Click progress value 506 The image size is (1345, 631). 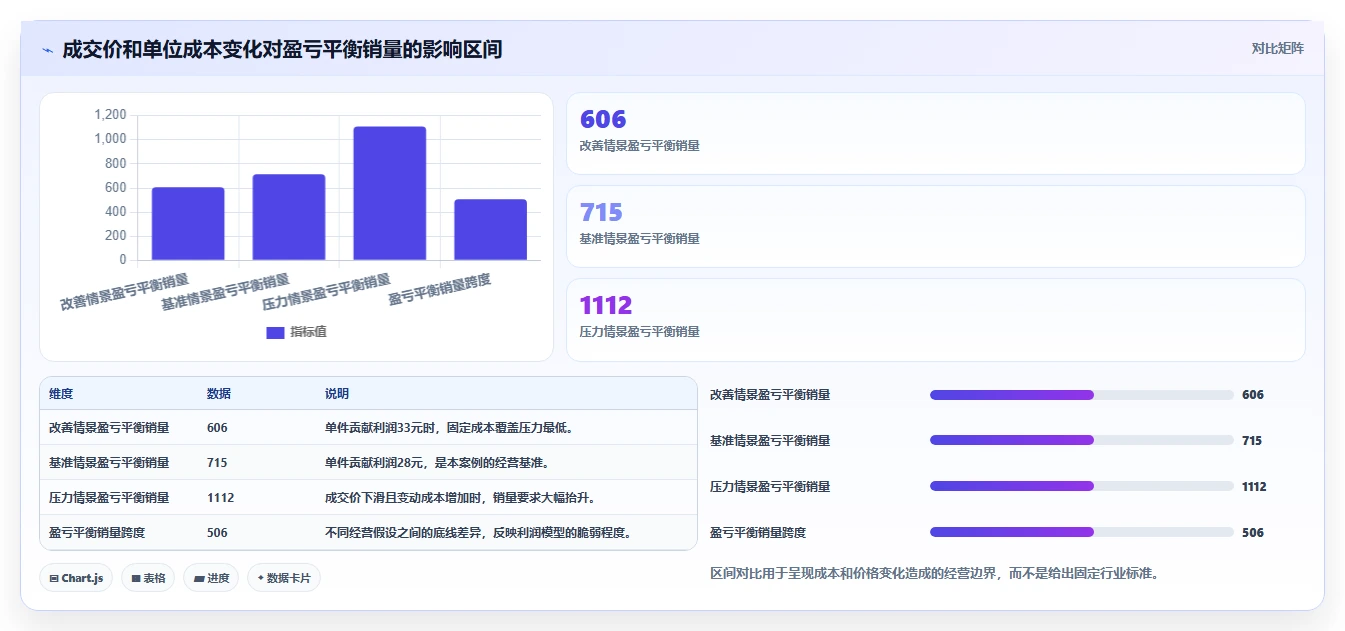point(1253,533)
